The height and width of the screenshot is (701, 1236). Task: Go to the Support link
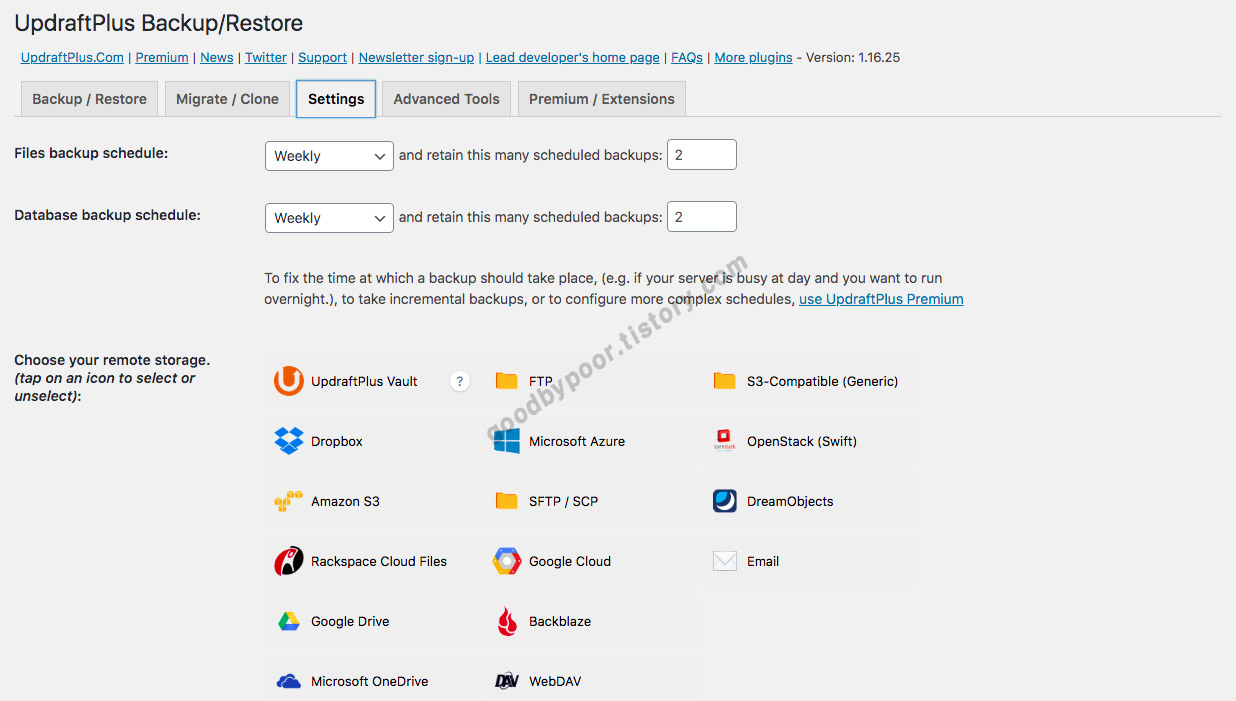coord(323,57)
